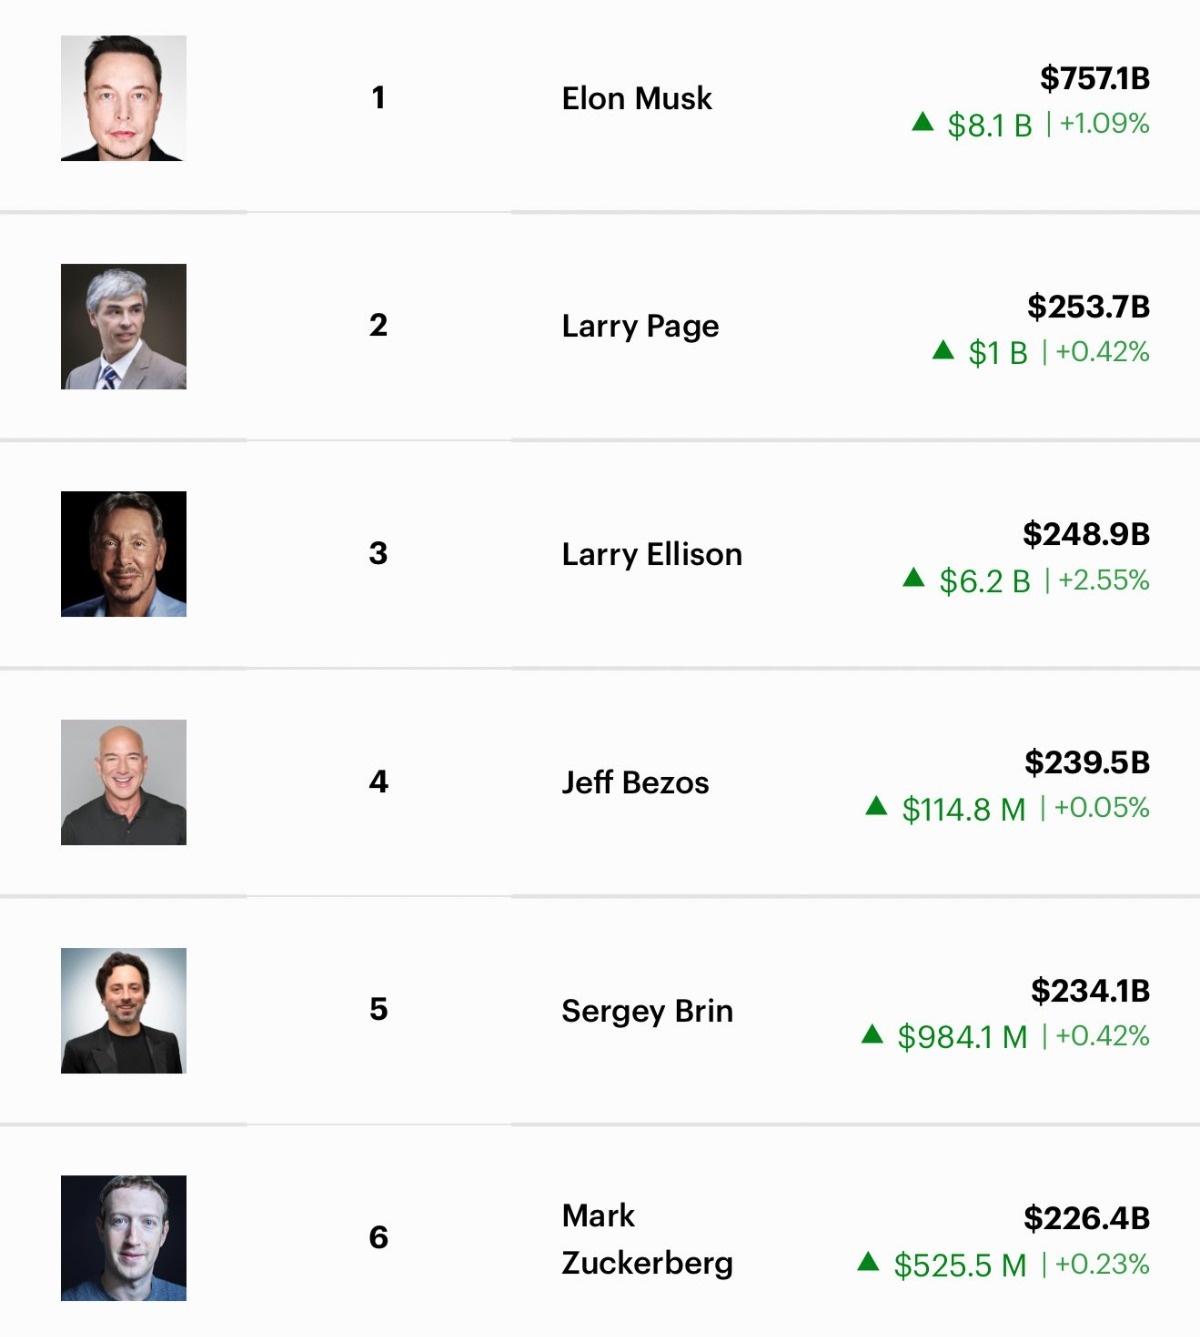Image resolution: width=1200 pixels, height=1337 pixels.
Task: Open the Elon Musk name link
Action: [x=637, y=98]
